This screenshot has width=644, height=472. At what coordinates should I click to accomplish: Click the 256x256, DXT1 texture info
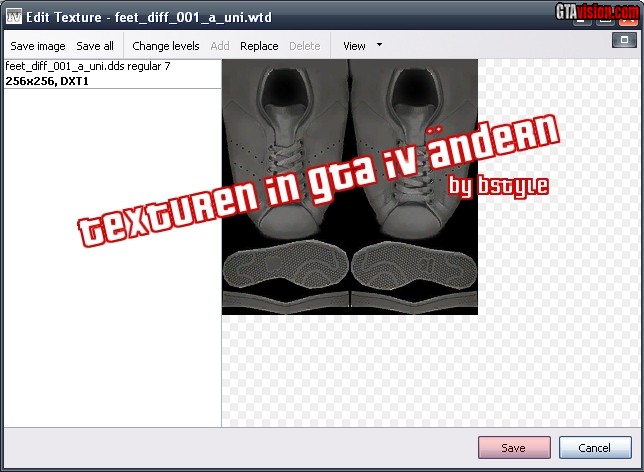click(47, 81)
